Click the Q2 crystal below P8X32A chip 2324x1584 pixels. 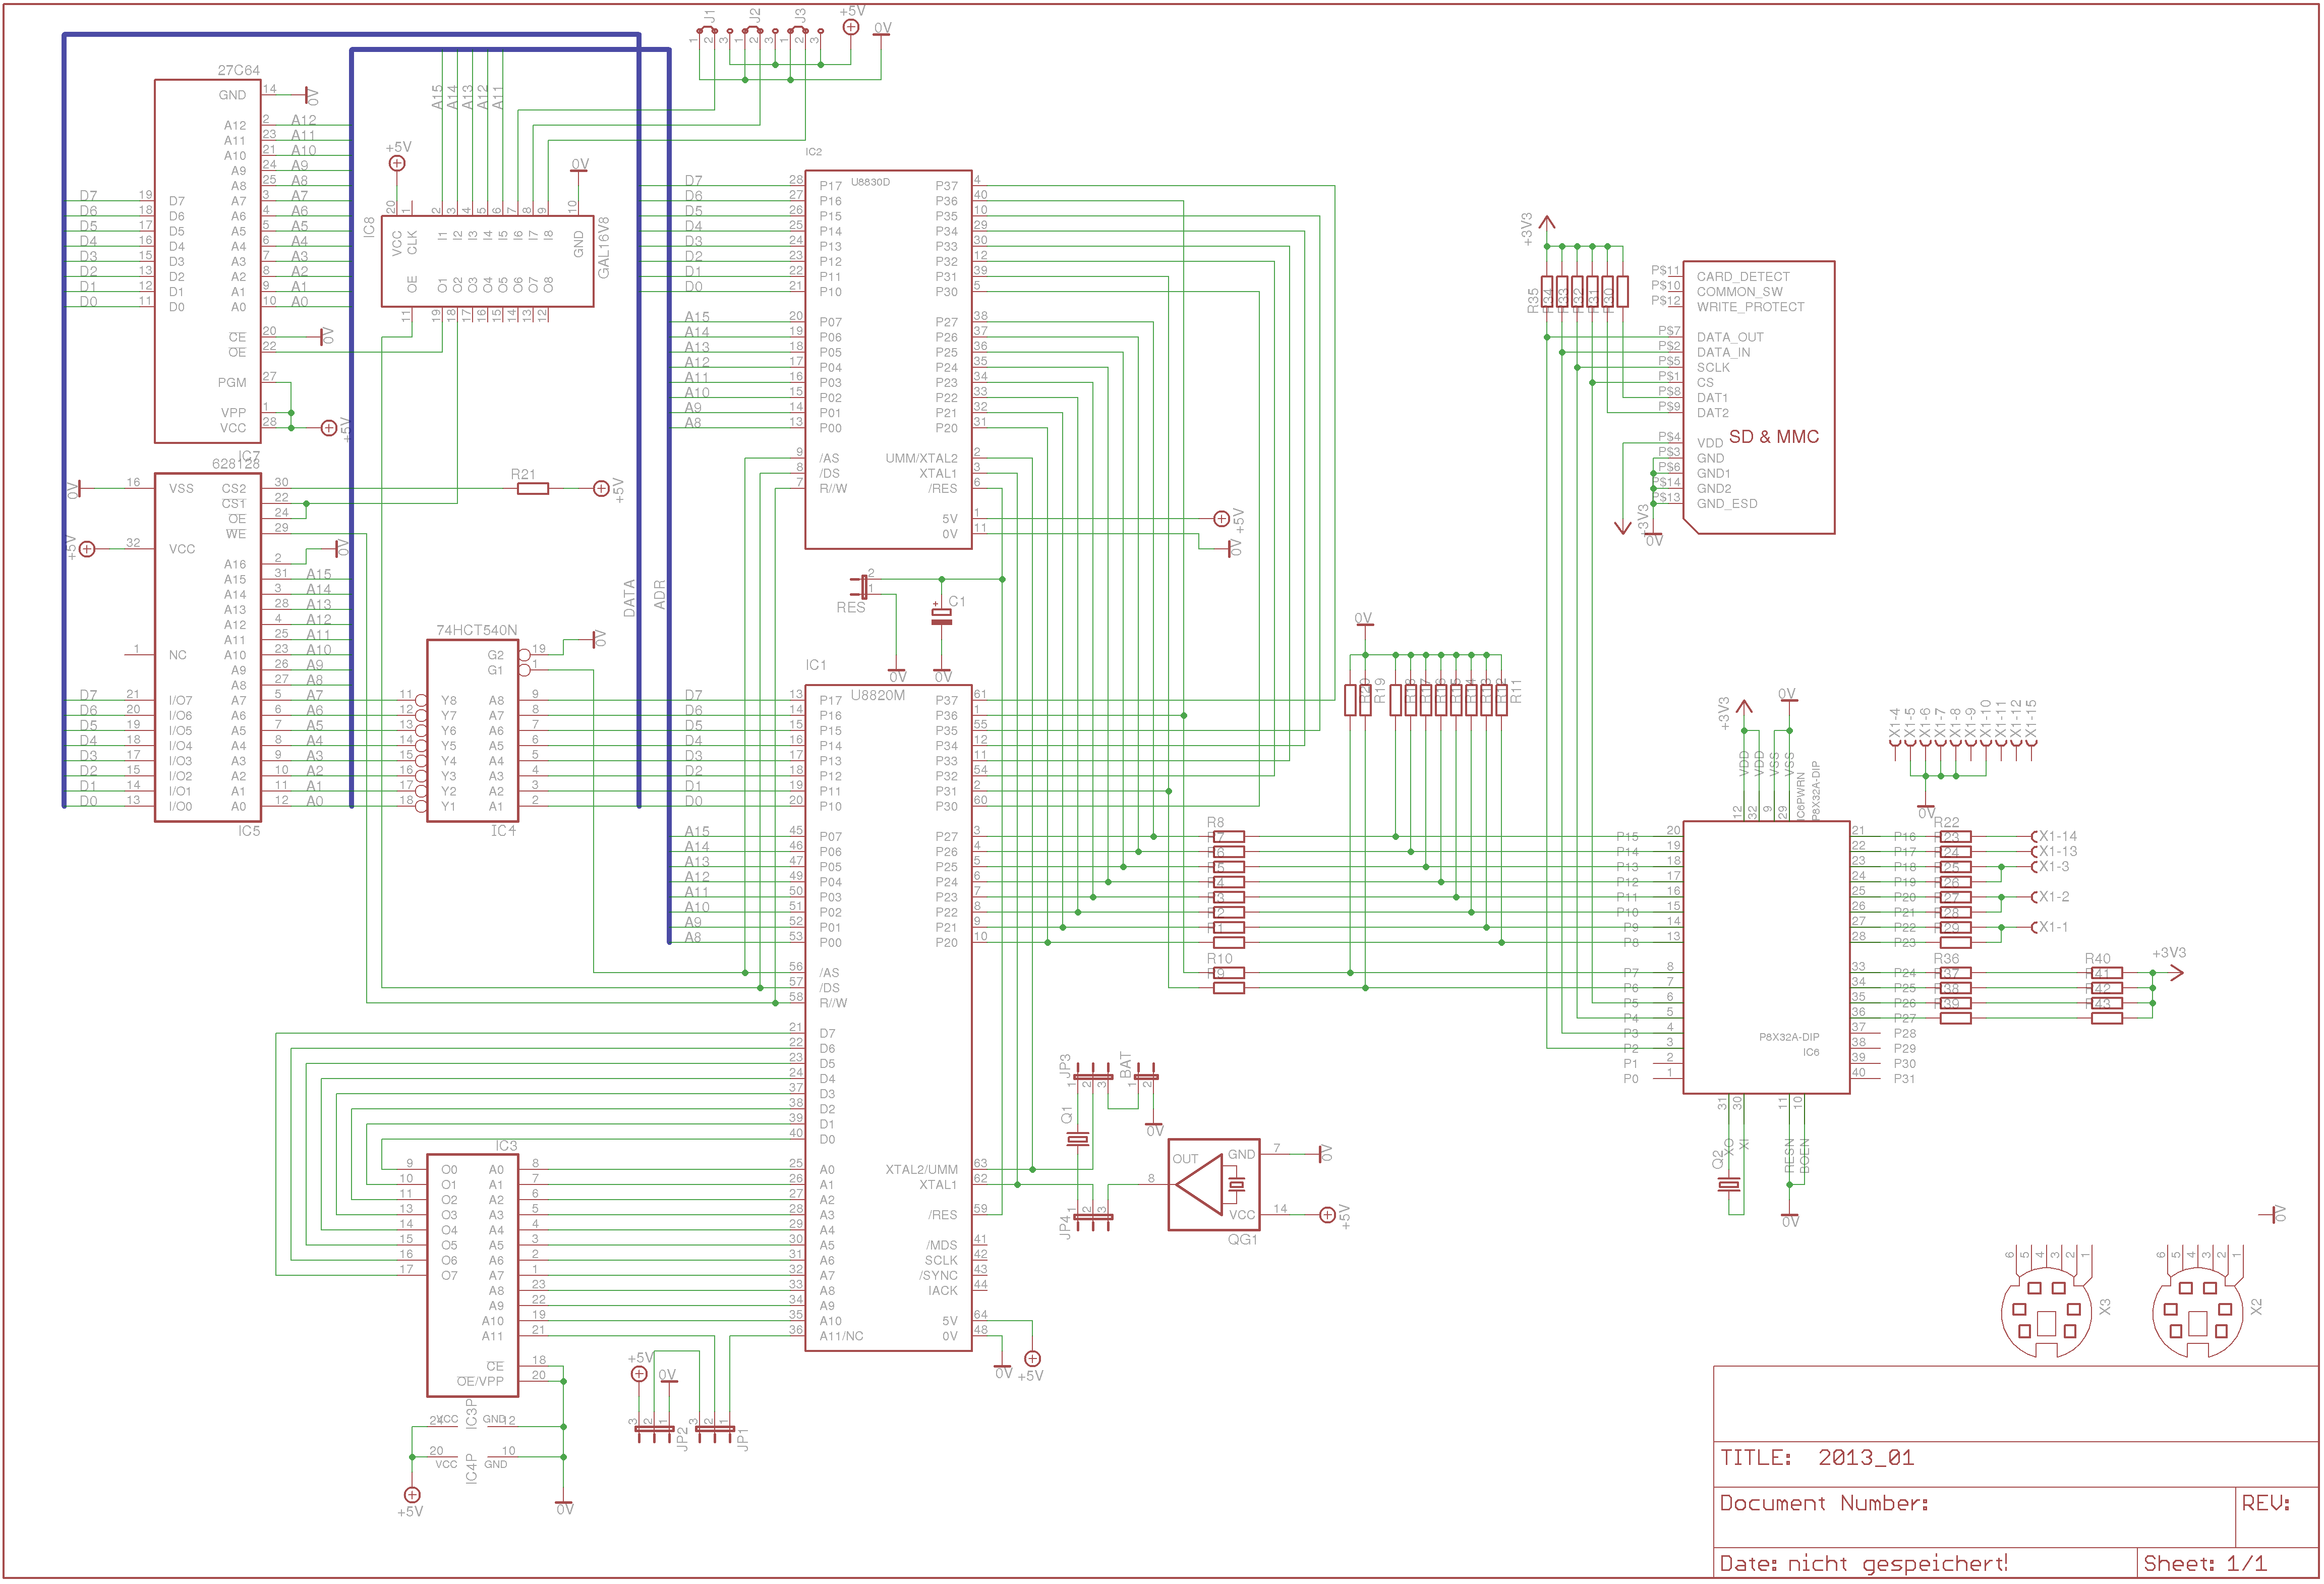click(x=1728, y=1184)
